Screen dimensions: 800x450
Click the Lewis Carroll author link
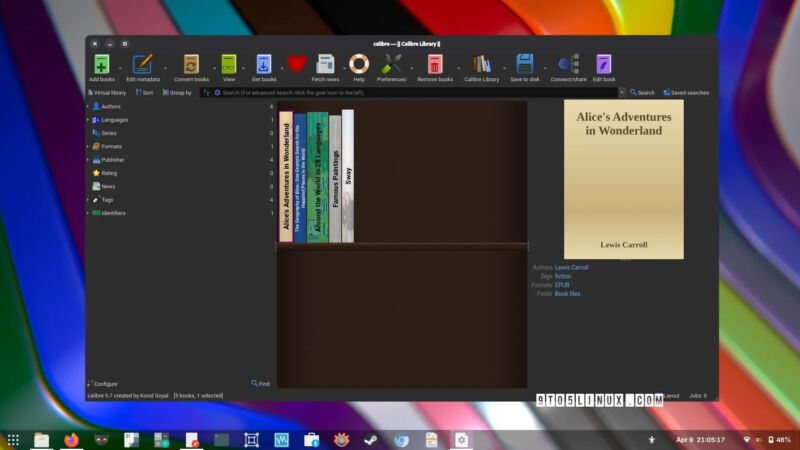click(x=572, y=267)
